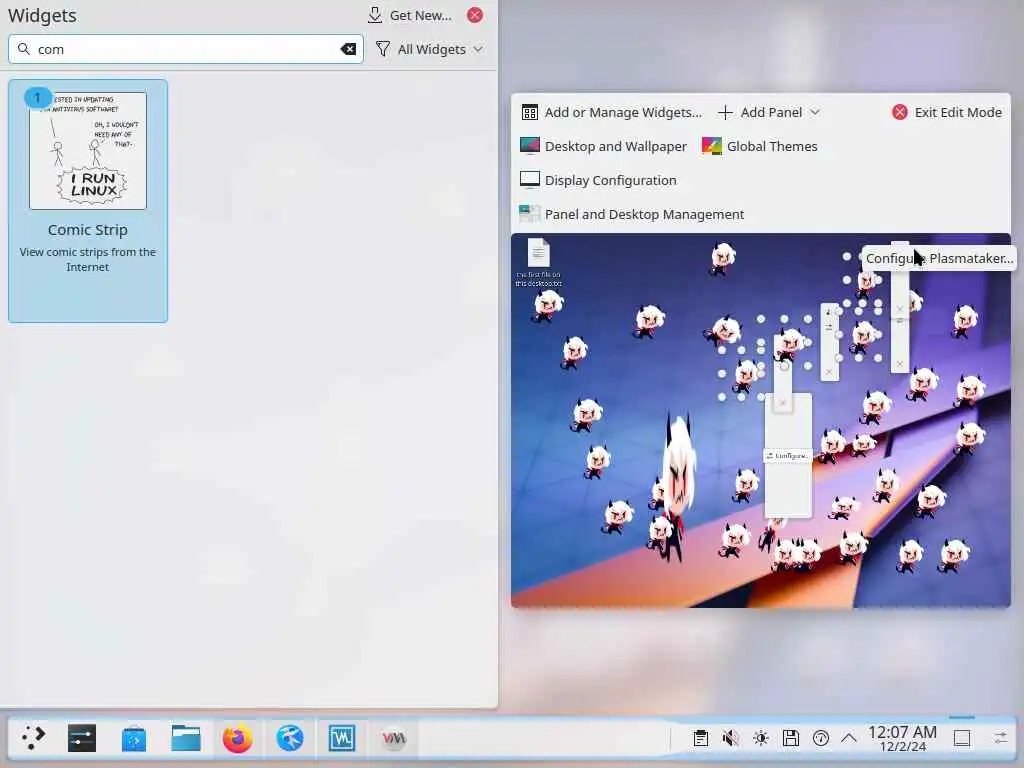This screenshot has width=1024, height=768.
Task: Open the disk devices tray icon
Action: (x=791, y=739)
